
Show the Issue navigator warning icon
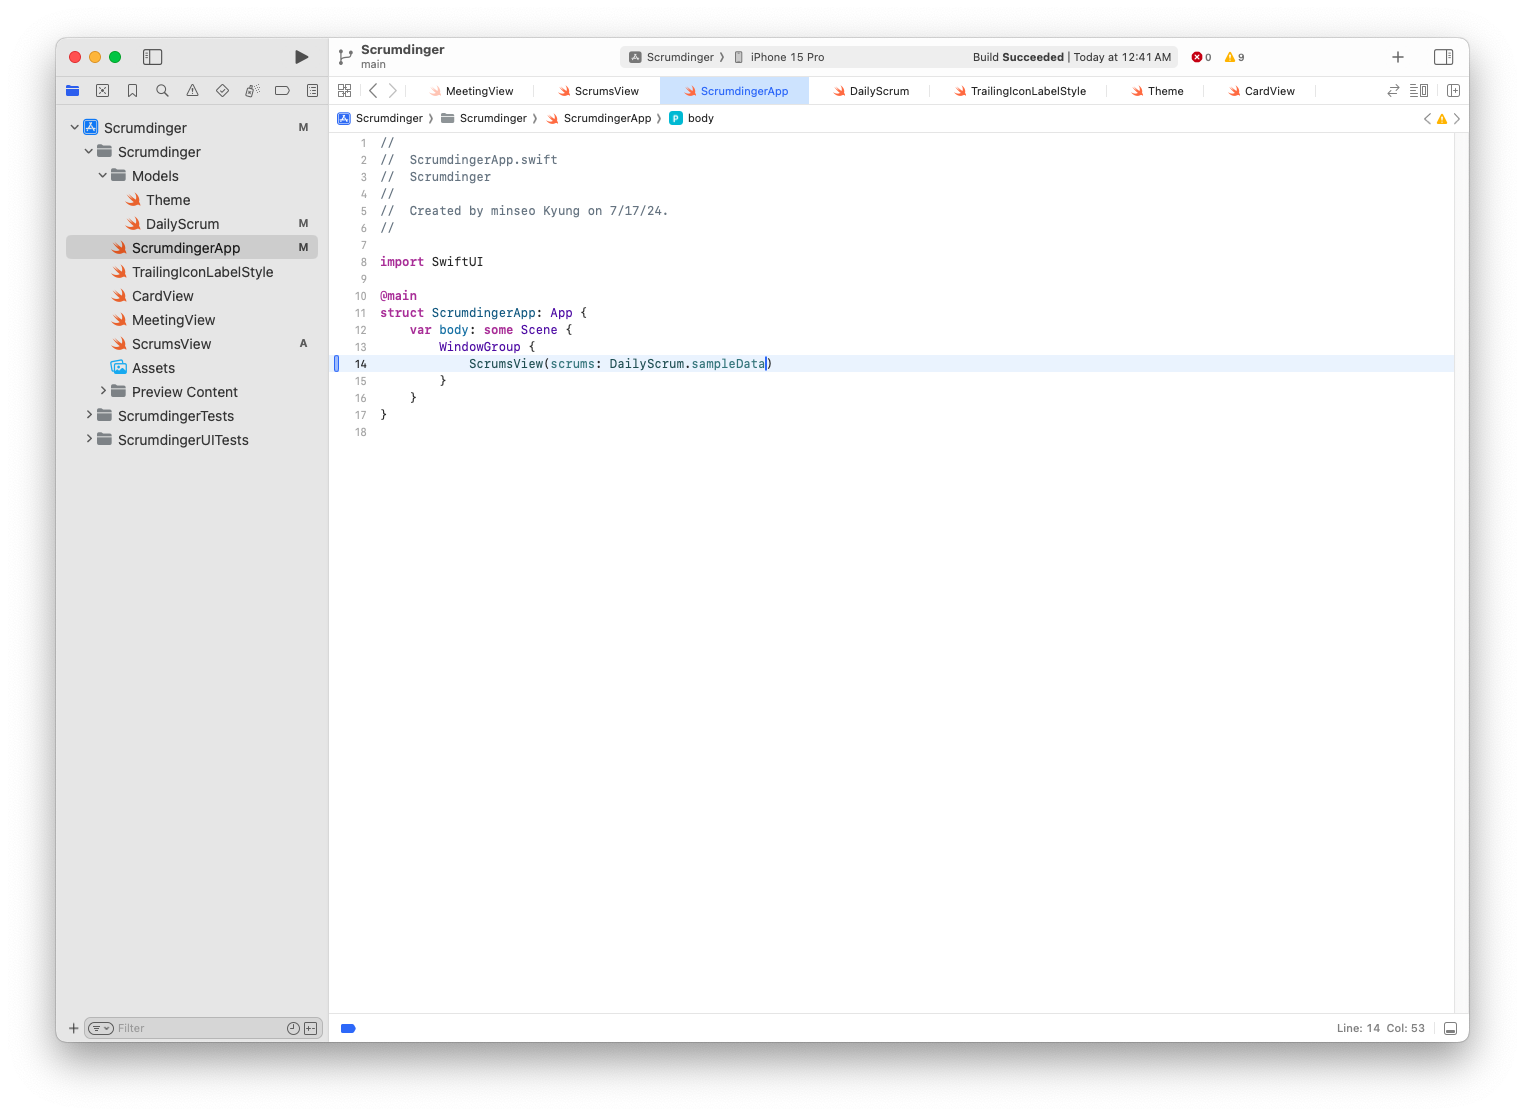(x=192, y=91)
